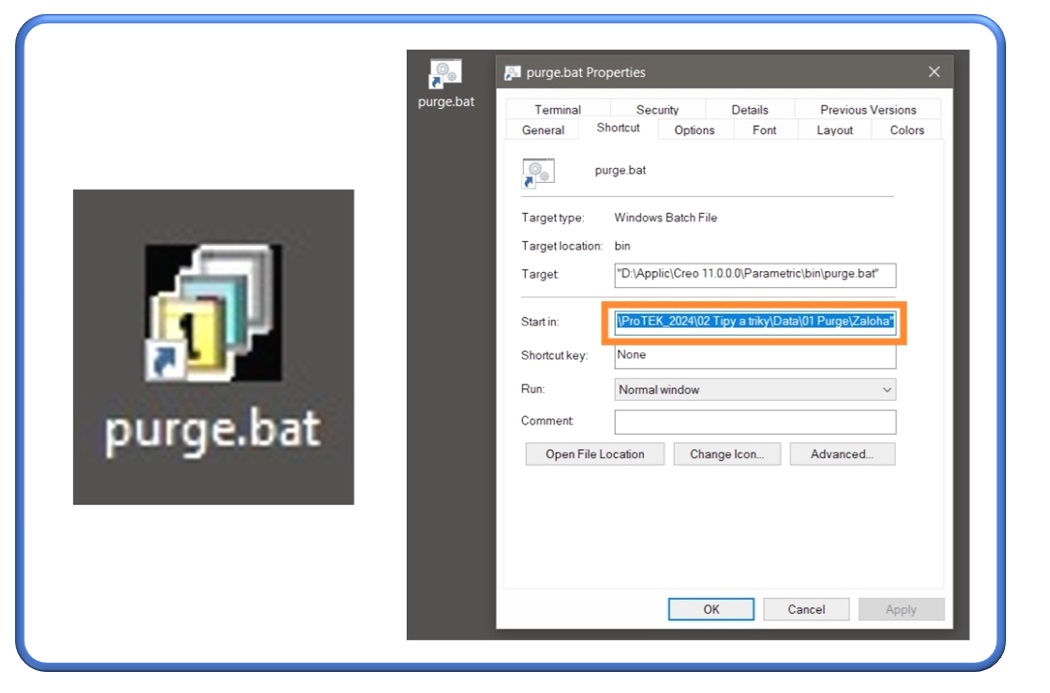Image resolution: width=1050 pixels, height=693 pixels.
Task: Click the shortcut icon beside the purge.bat name
Action: [538, 173]
